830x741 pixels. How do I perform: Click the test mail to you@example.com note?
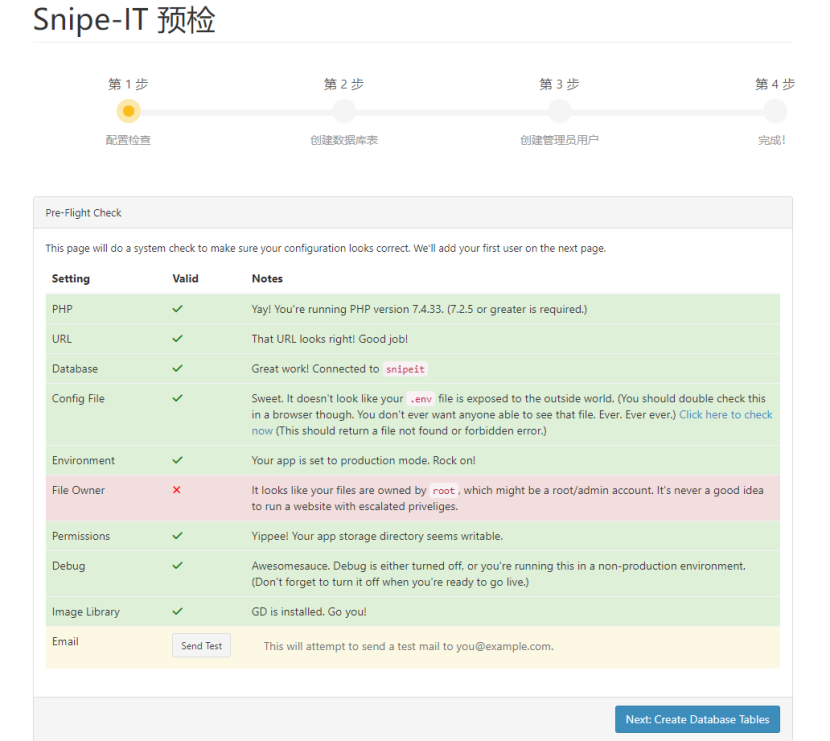coord(409,646)
